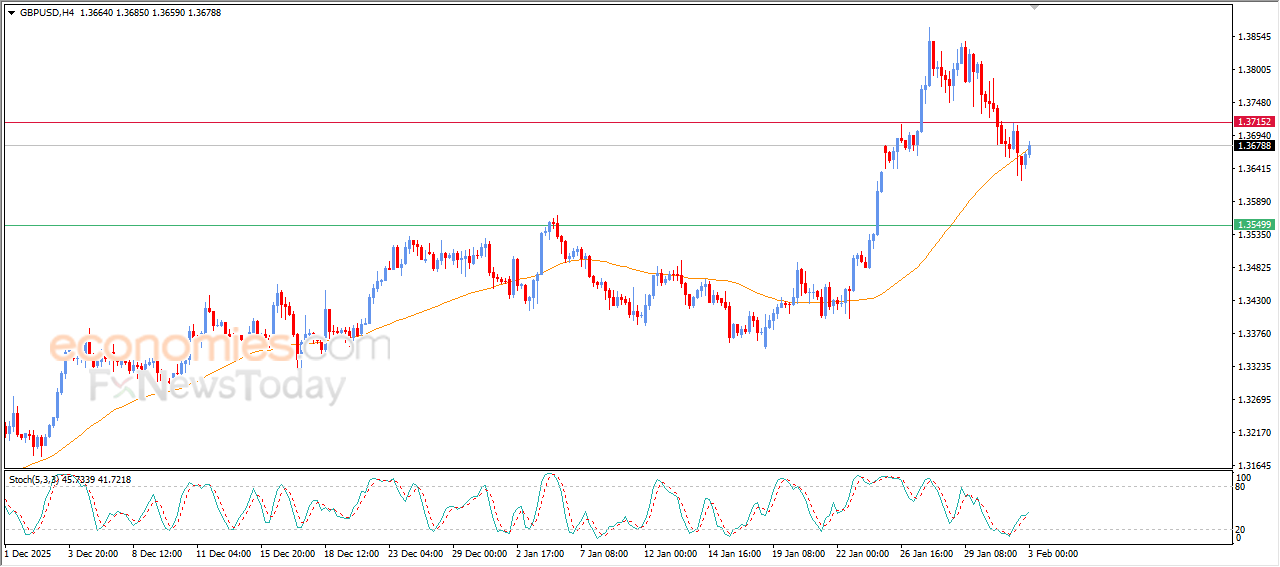Viewport: 1280px width, 567px height.
Task: Click the 26 Jan 16:00 time label
Action: [x=926, y=553]
